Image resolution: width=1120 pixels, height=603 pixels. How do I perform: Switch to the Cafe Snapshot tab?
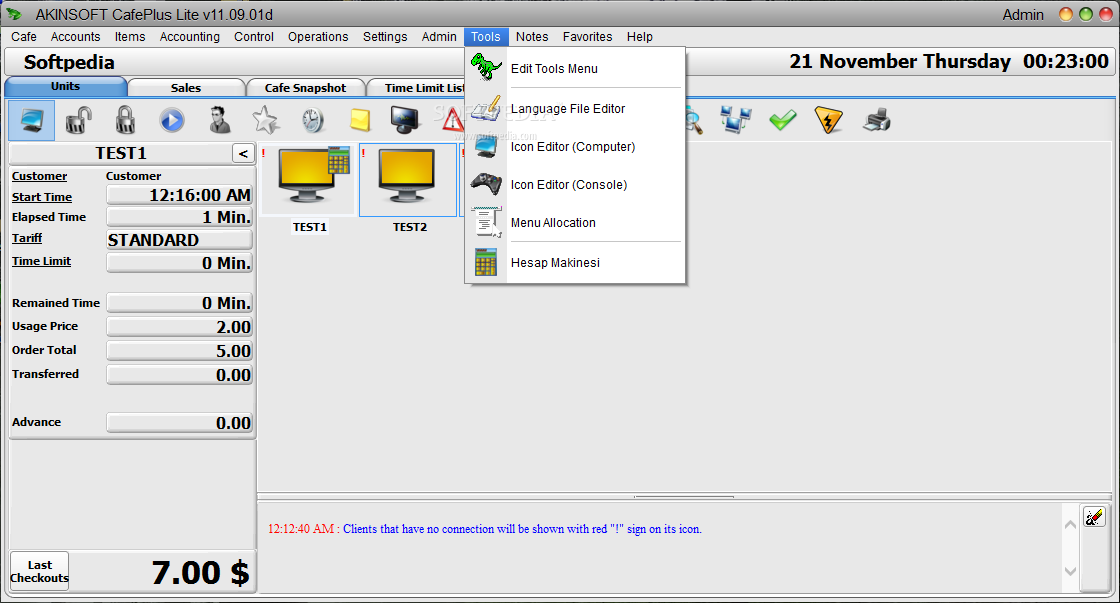click(x=305, y=87)
